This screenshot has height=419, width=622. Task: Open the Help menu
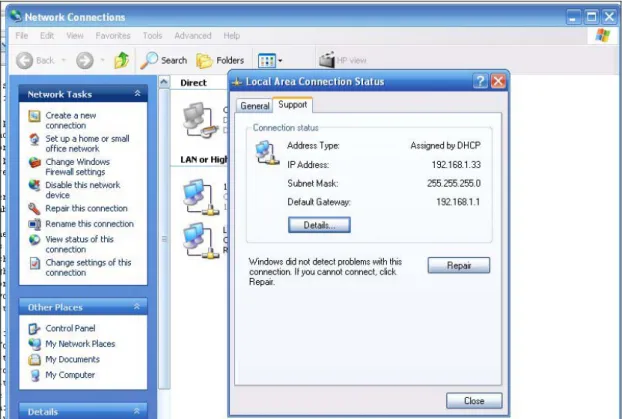tap(232, 36)
